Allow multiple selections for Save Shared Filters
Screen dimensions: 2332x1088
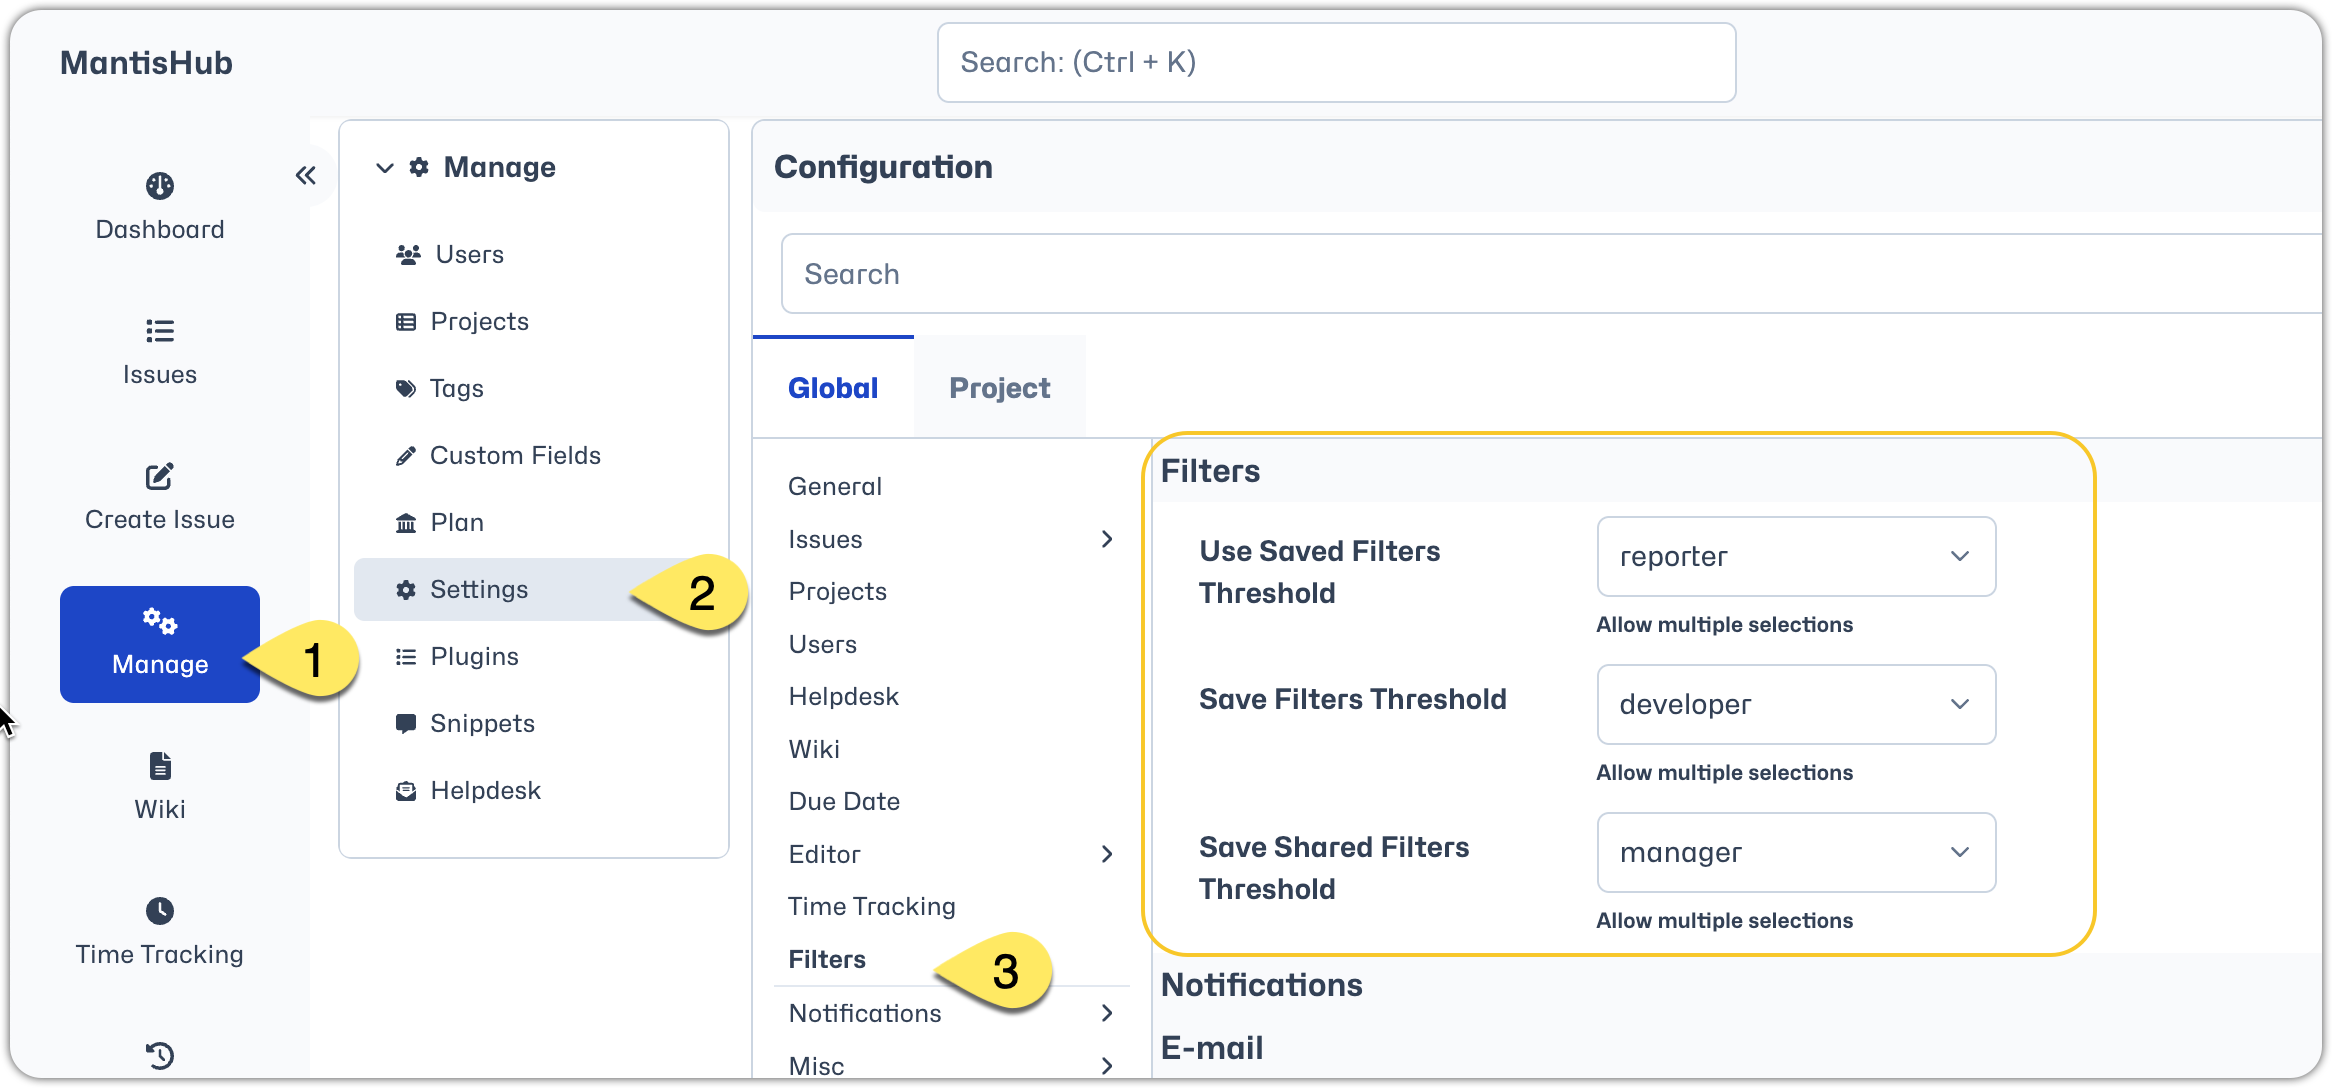pos(1724,921)
